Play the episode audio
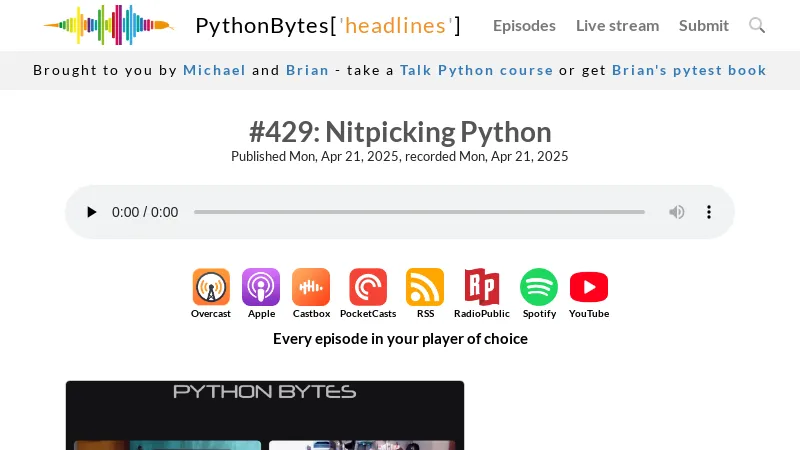The height and width of the screenshot is (450, 800). (x=92, y=212)
